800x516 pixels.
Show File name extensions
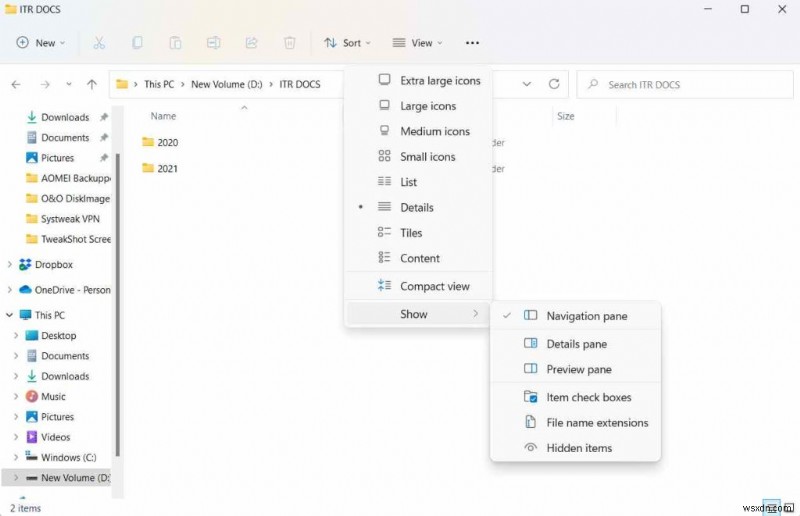point(576,423)
